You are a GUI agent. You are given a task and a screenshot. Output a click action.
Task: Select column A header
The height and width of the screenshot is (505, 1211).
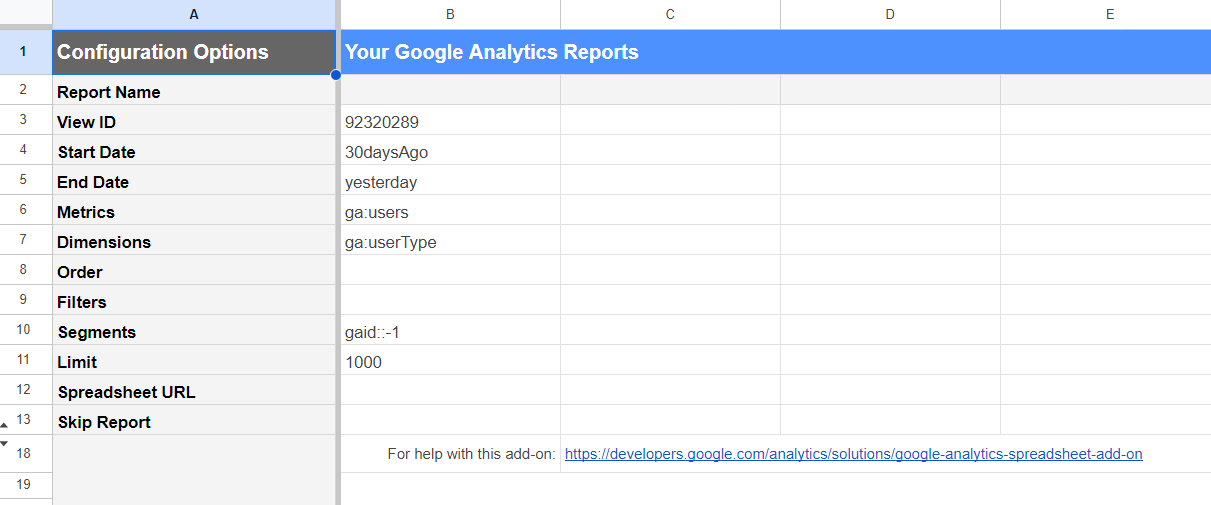click(x=194, y=14)
